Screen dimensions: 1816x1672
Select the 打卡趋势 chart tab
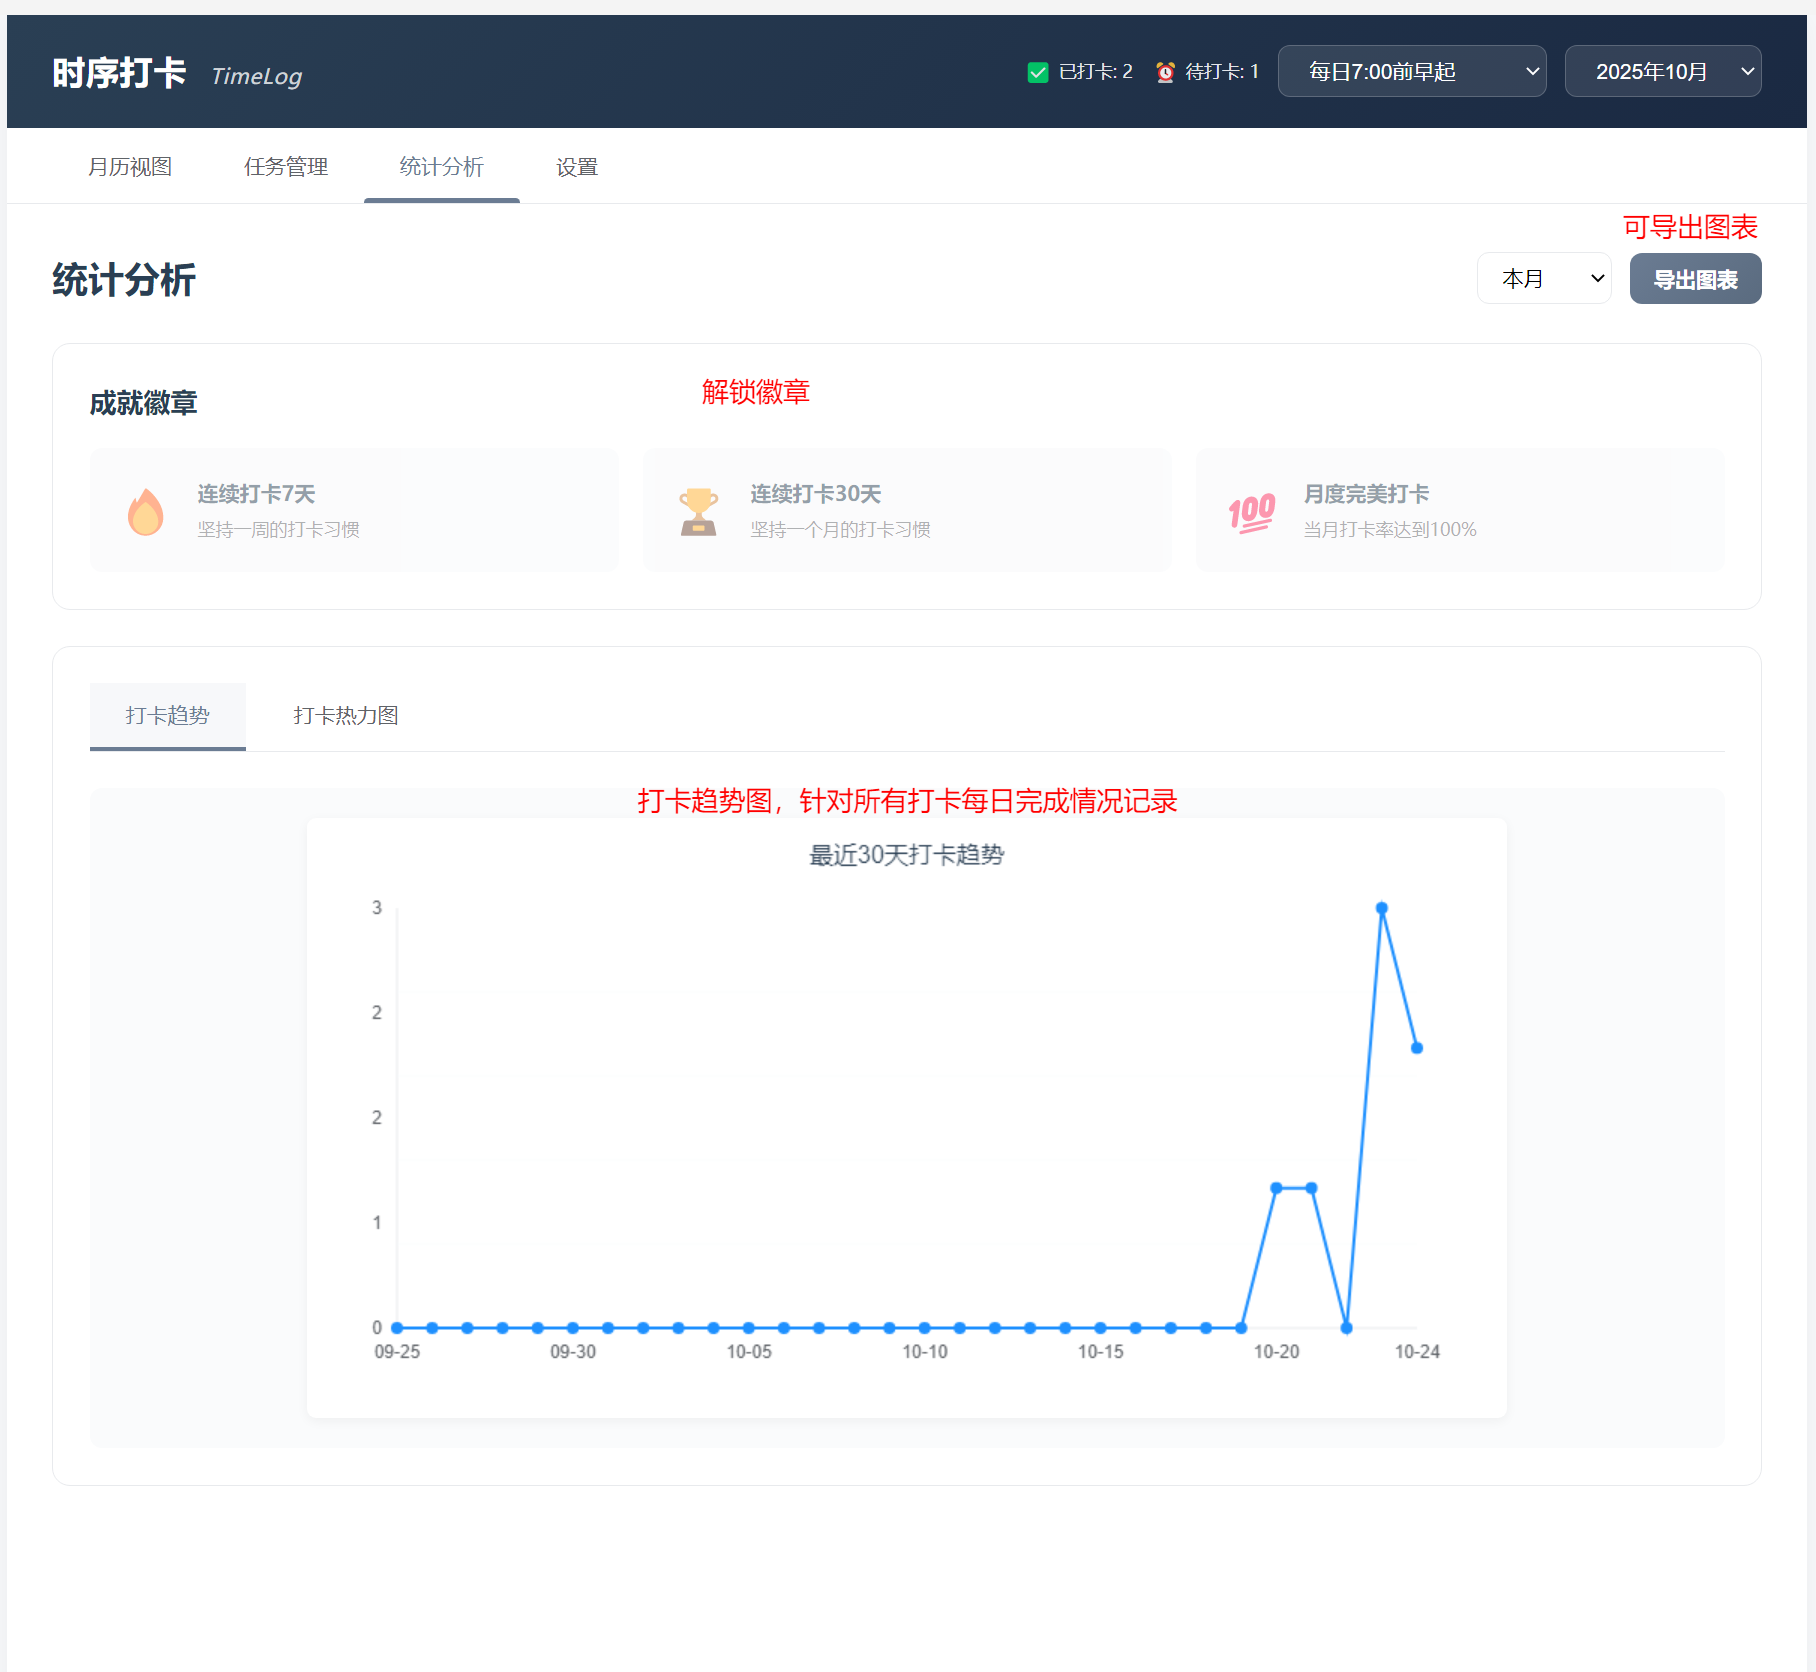point(167,716)
